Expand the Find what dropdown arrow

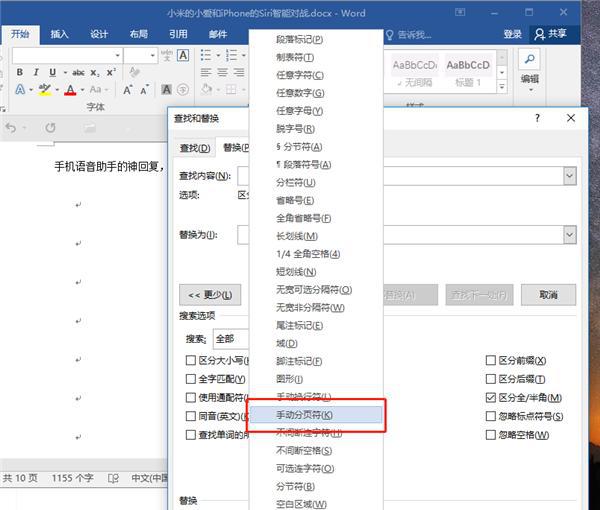(x=569, y=176)
